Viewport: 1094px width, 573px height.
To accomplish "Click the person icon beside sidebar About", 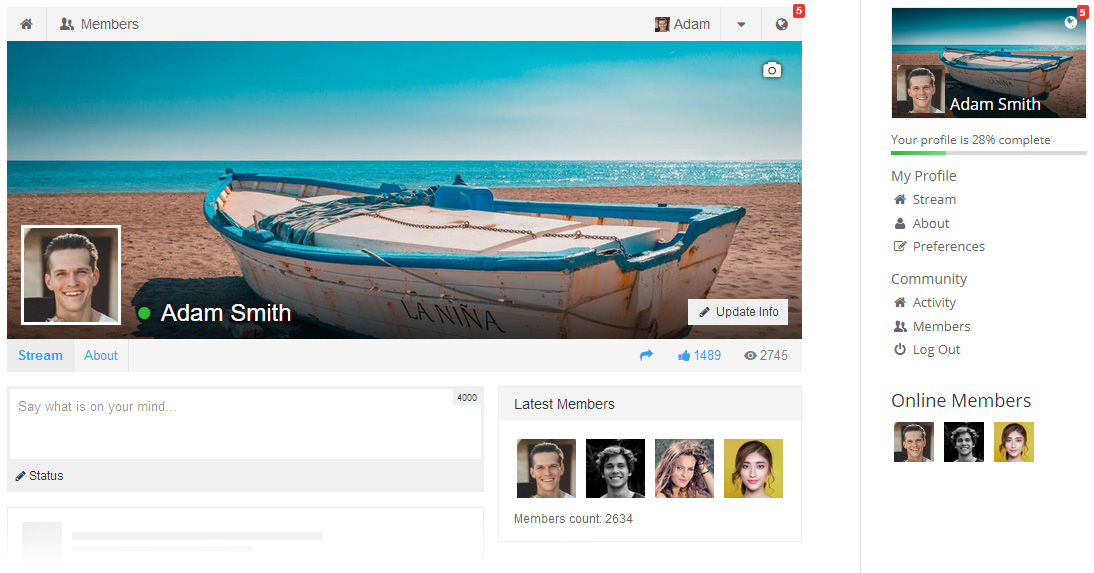I will pyautogui.click(x=900, y=223).
